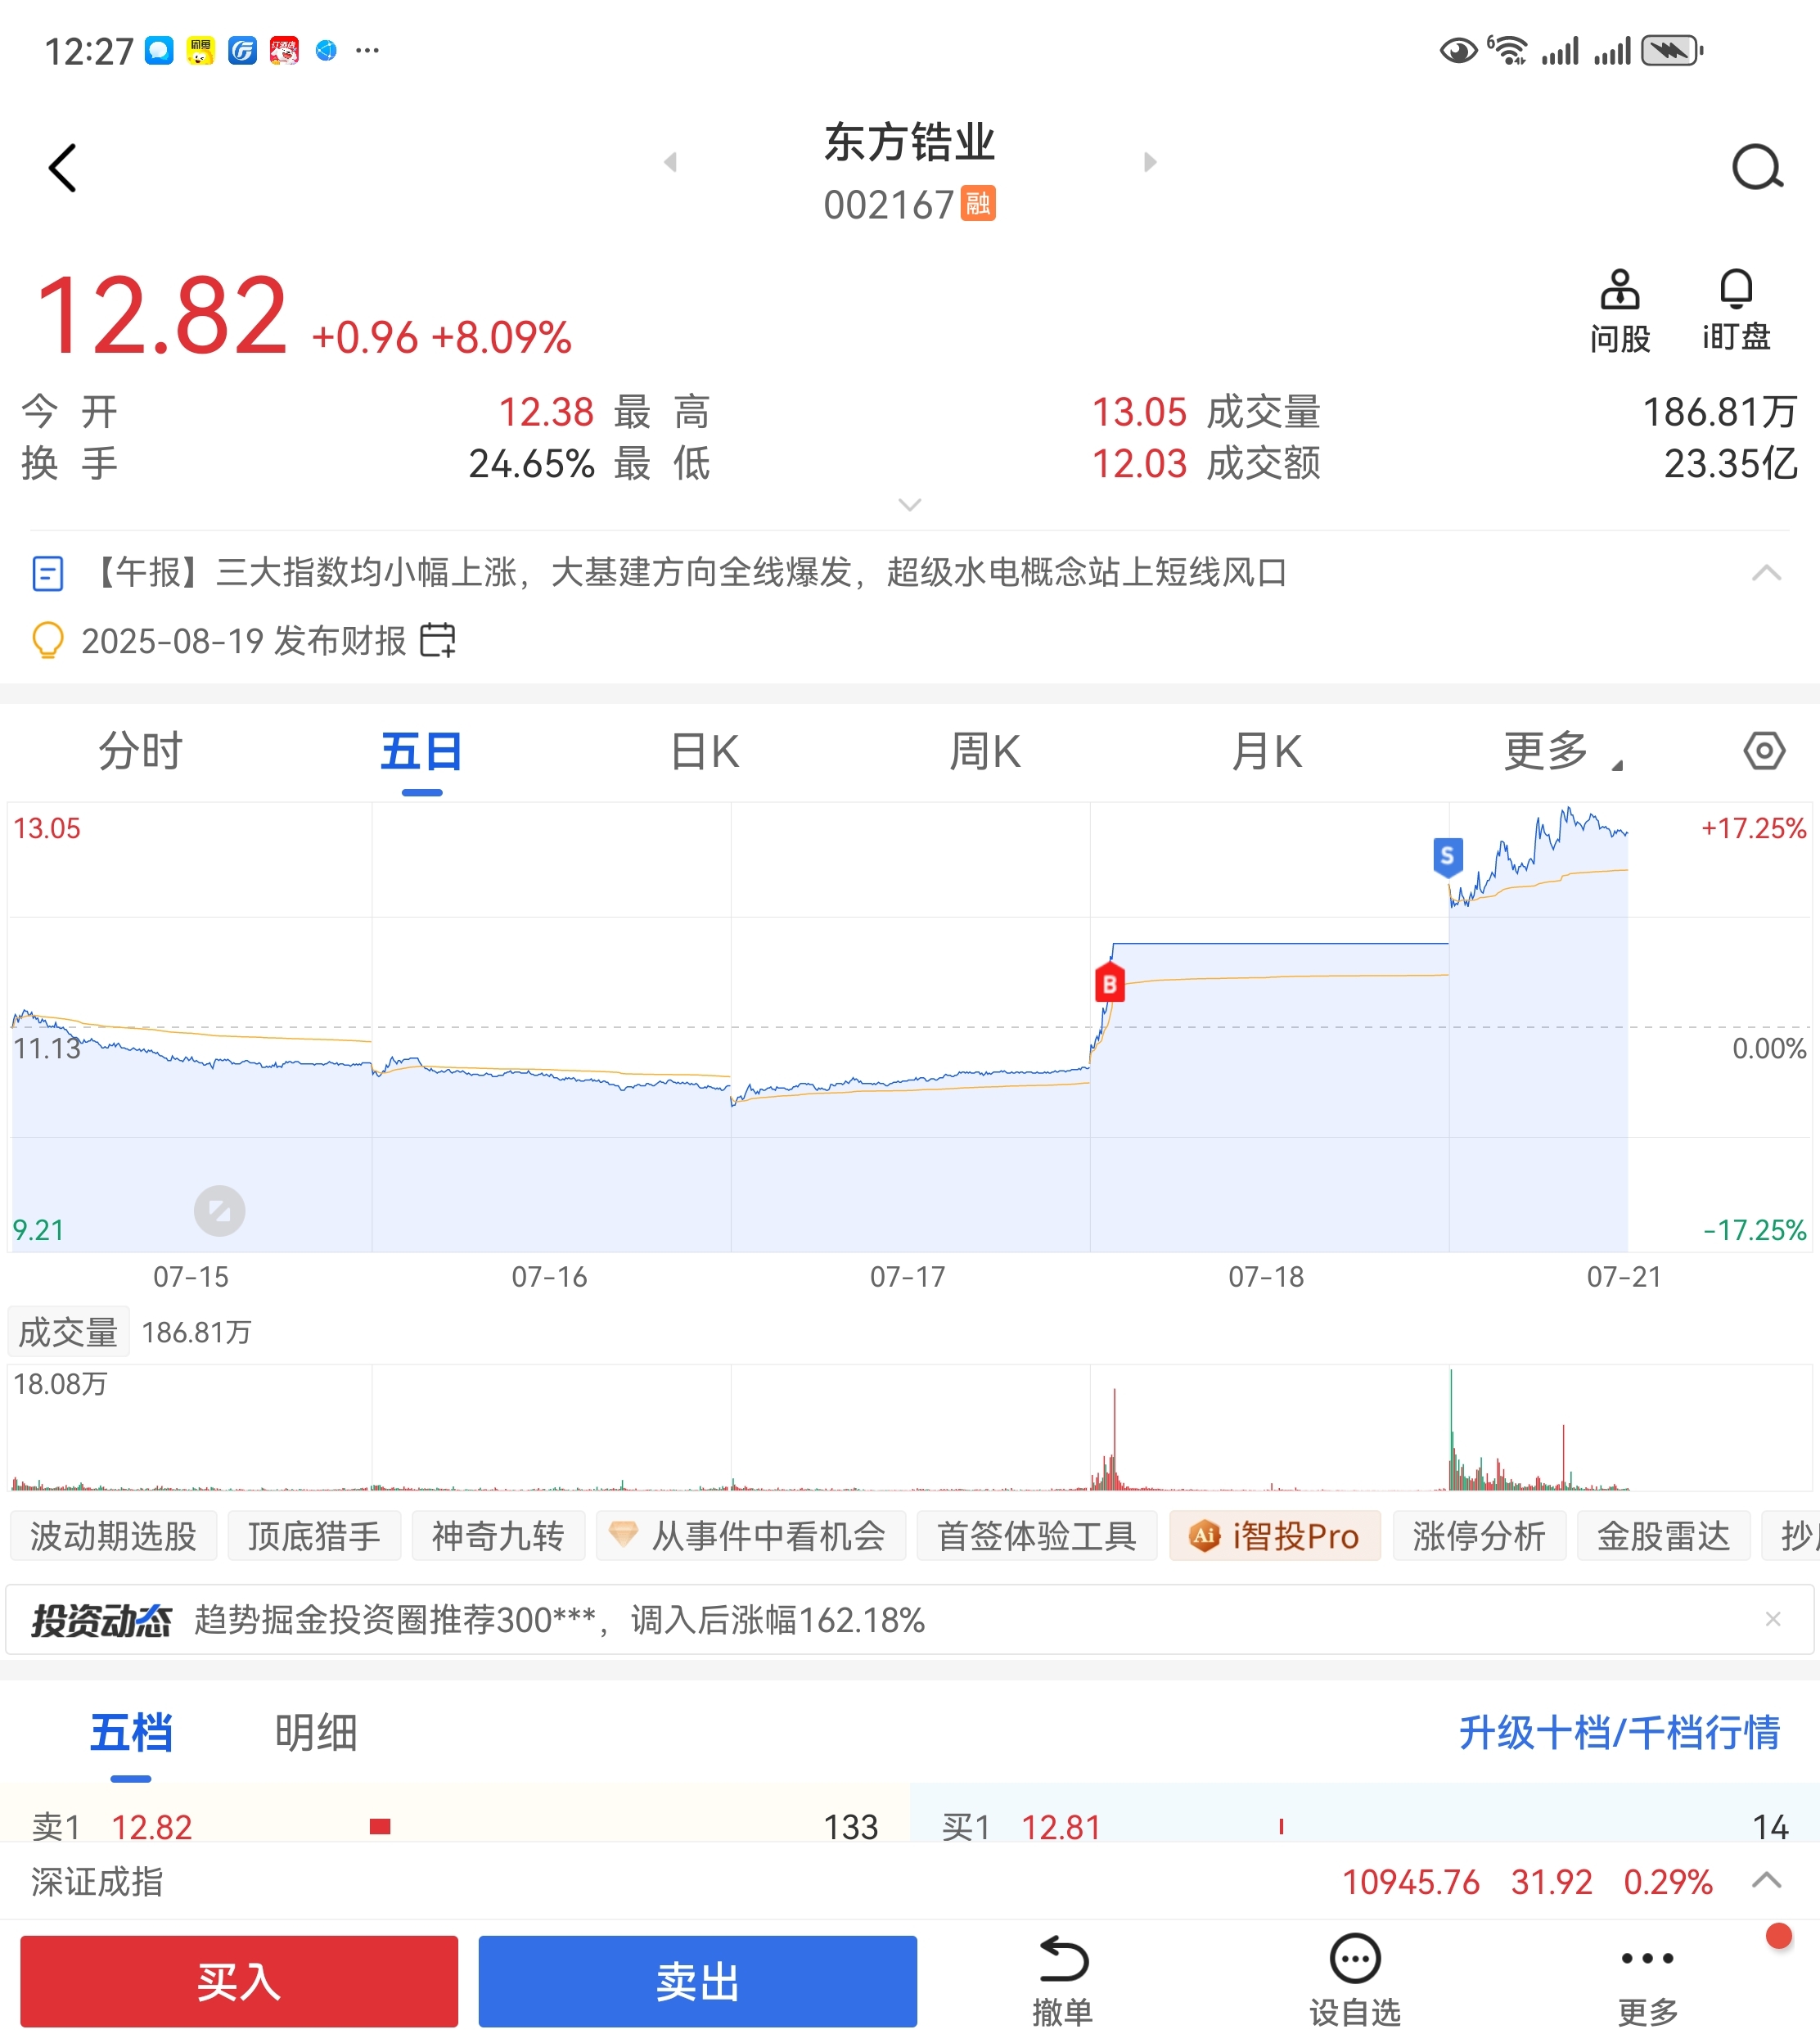1820x2043 pixels.
Task: Tap the 趋势掘金投资圈 recommendation text
Action: click(560, 1619)
